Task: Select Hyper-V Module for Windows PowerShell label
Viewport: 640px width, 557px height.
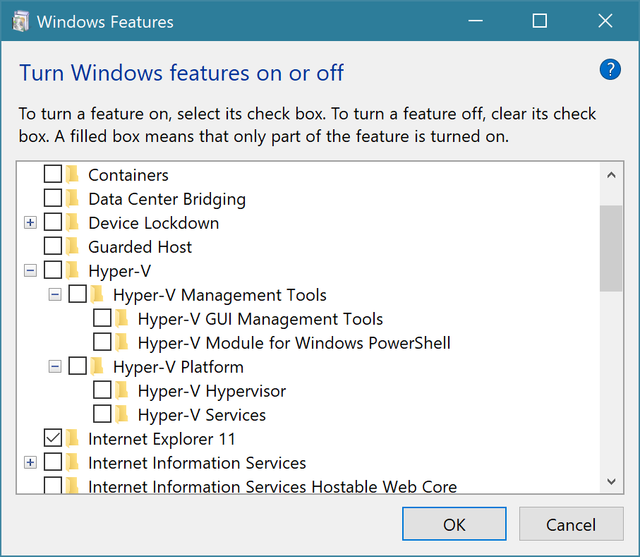Action: (x=294, y=343)
